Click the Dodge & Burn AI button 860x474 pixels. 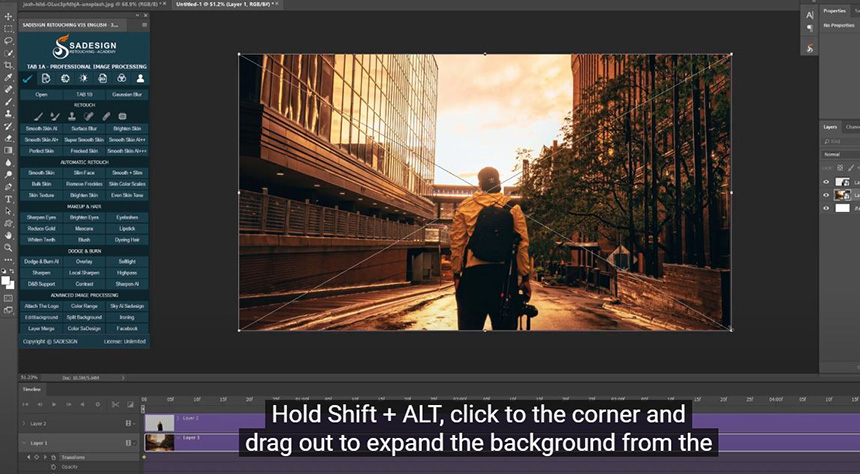click(41, 262)
